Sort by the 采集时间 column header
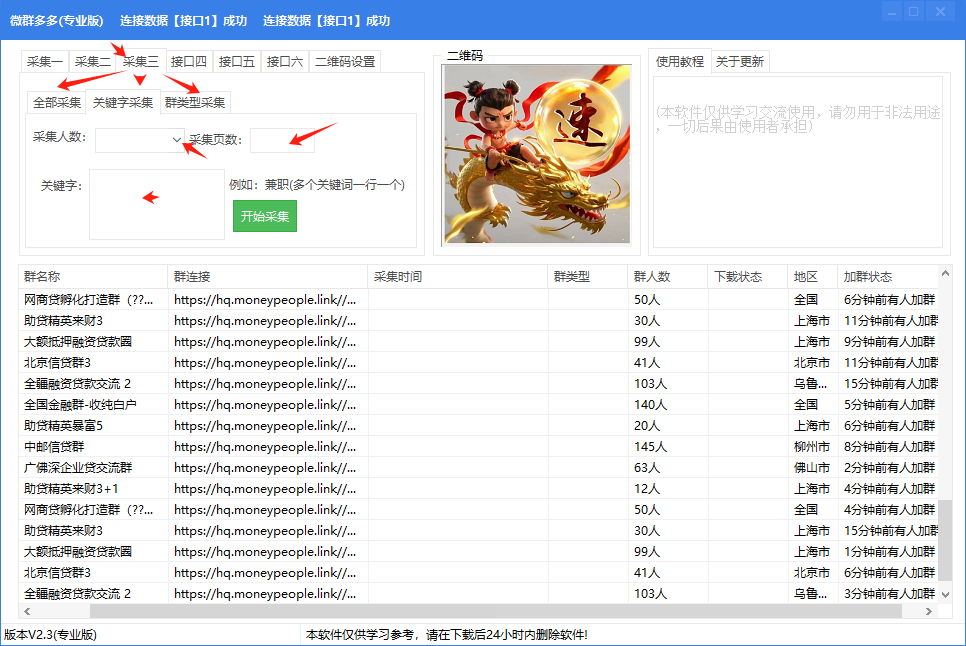 click(x=458, y=277)
